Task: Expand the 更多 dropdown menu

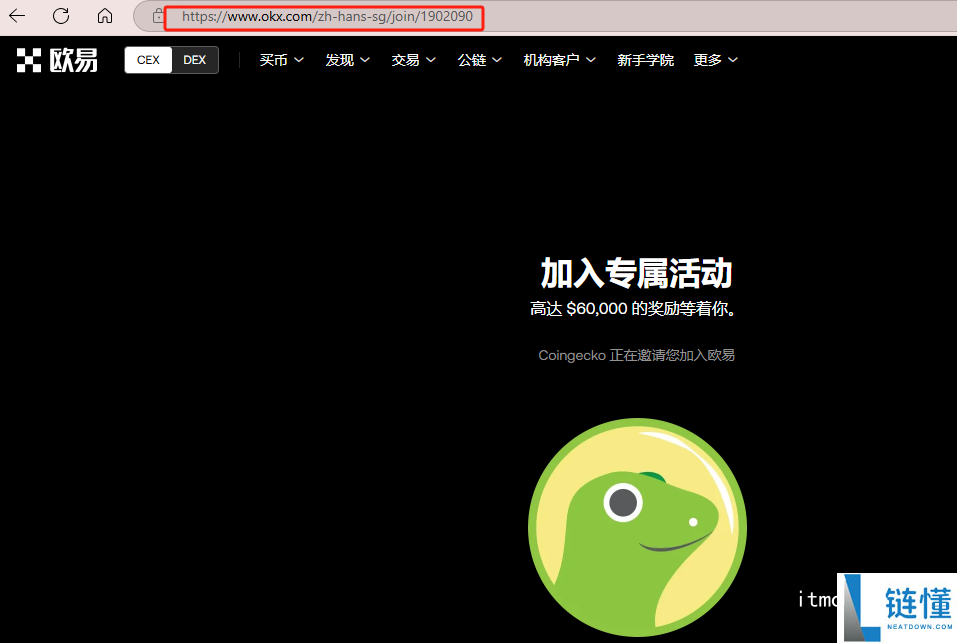Action: click(715, 60)
